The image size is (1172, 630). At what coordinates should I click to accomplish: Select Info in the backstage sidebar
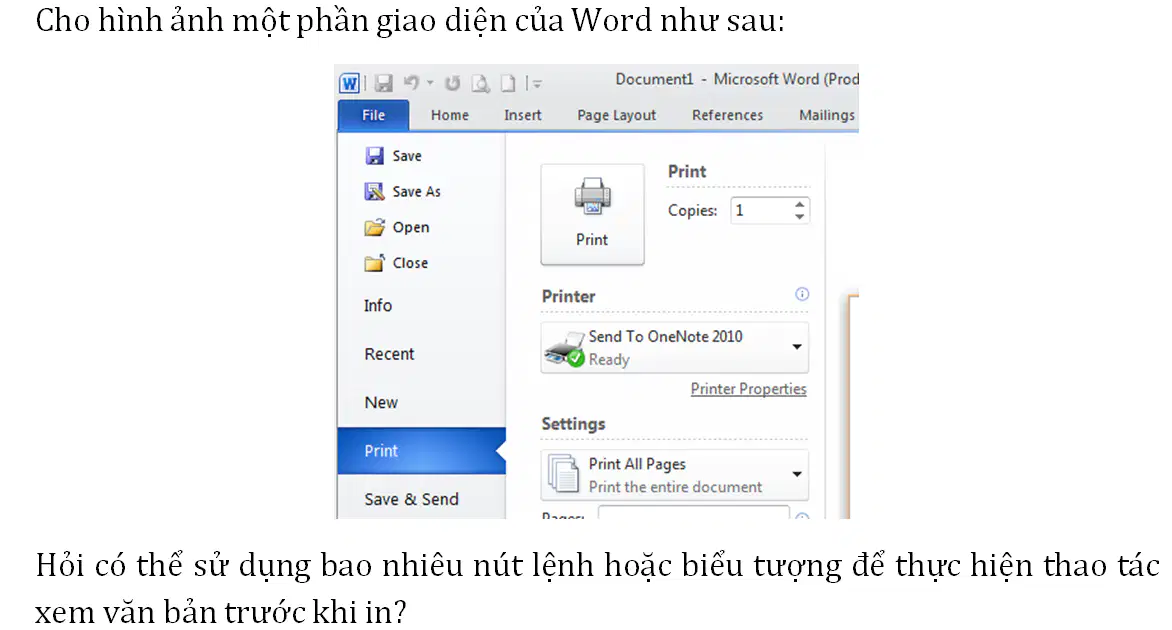pos(377,305)
